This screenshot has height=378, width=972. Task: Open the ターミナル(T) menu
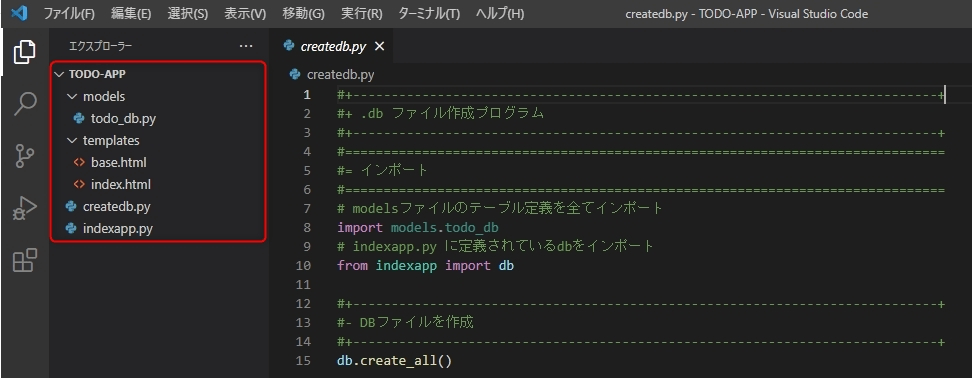[x=429, y=14]
